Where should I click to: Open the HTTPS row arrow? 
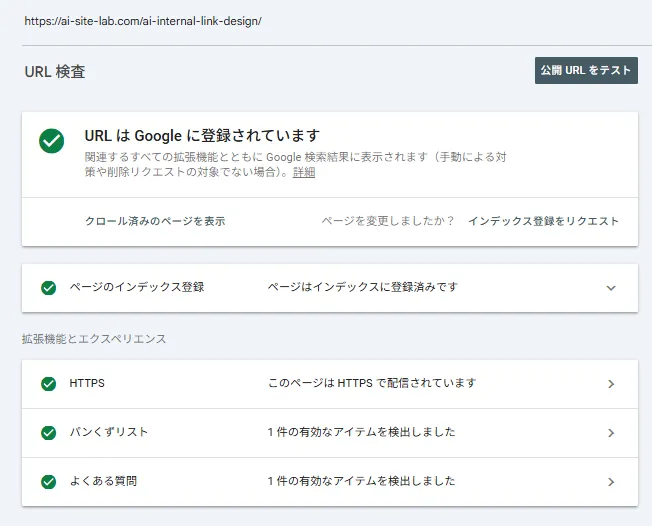pyautogui.click(x=611, y=384)
